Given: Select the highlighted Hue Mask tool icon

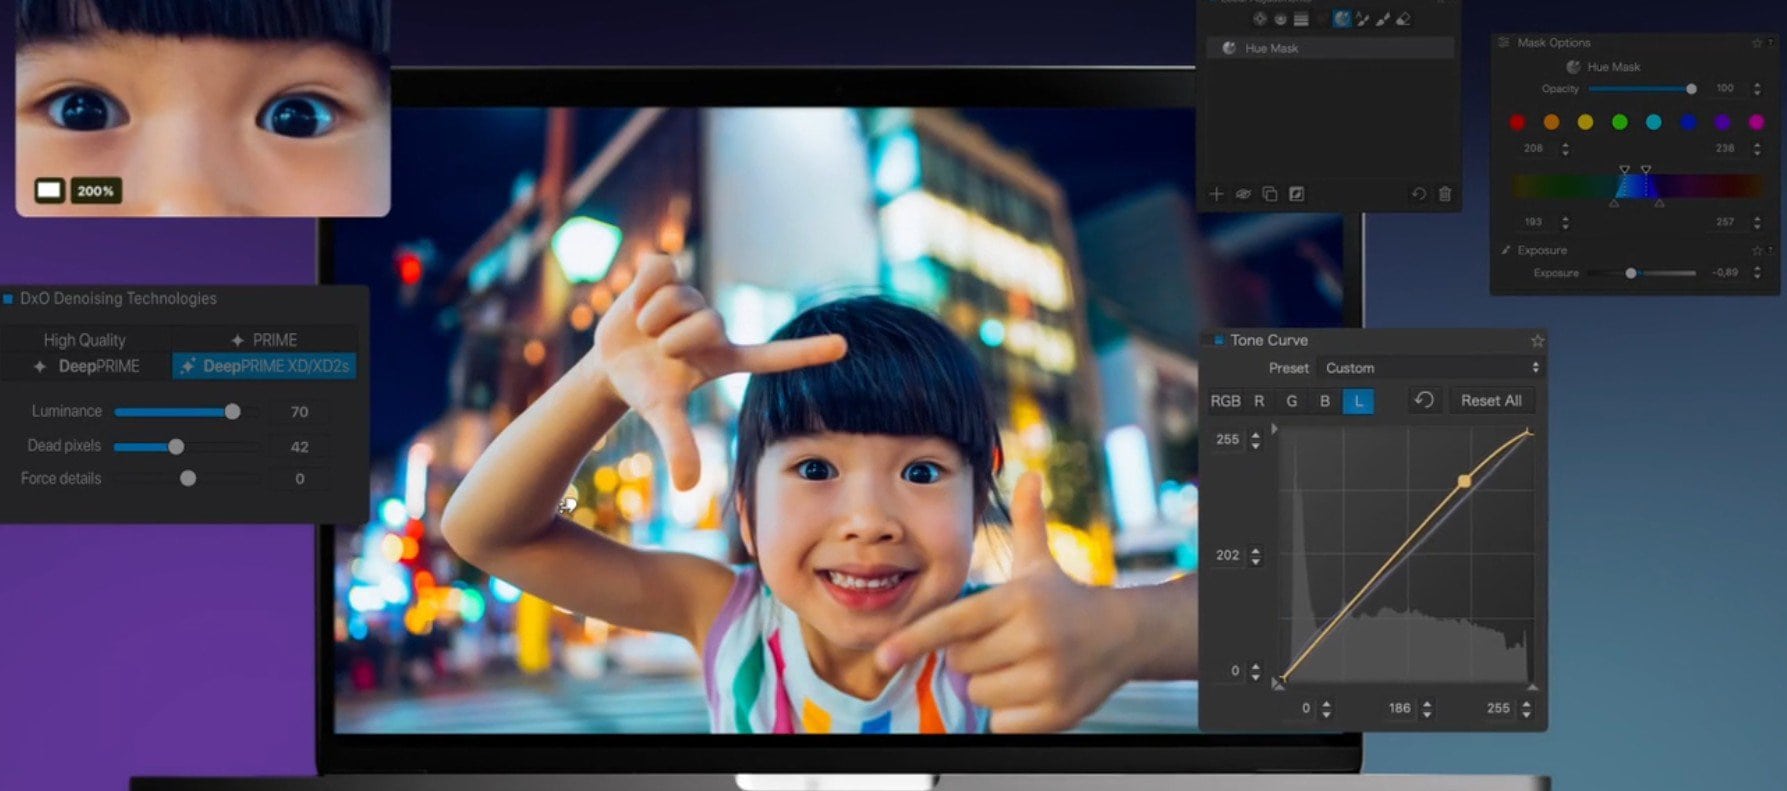Looking at the screenshot, I should (x=1342, y=19).
